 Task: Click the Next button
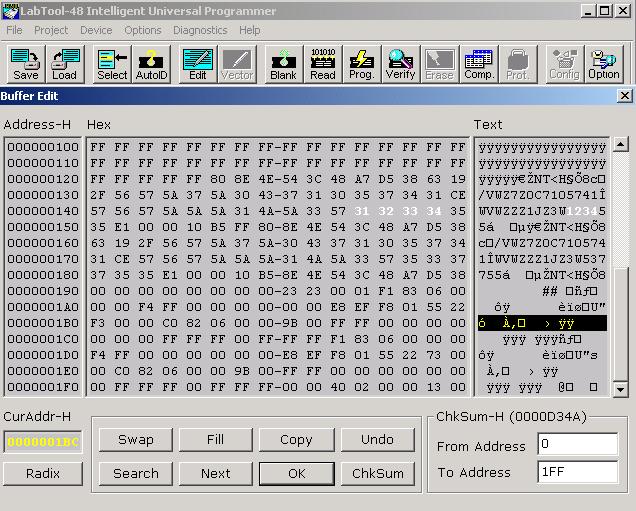(x=215, y=473)
